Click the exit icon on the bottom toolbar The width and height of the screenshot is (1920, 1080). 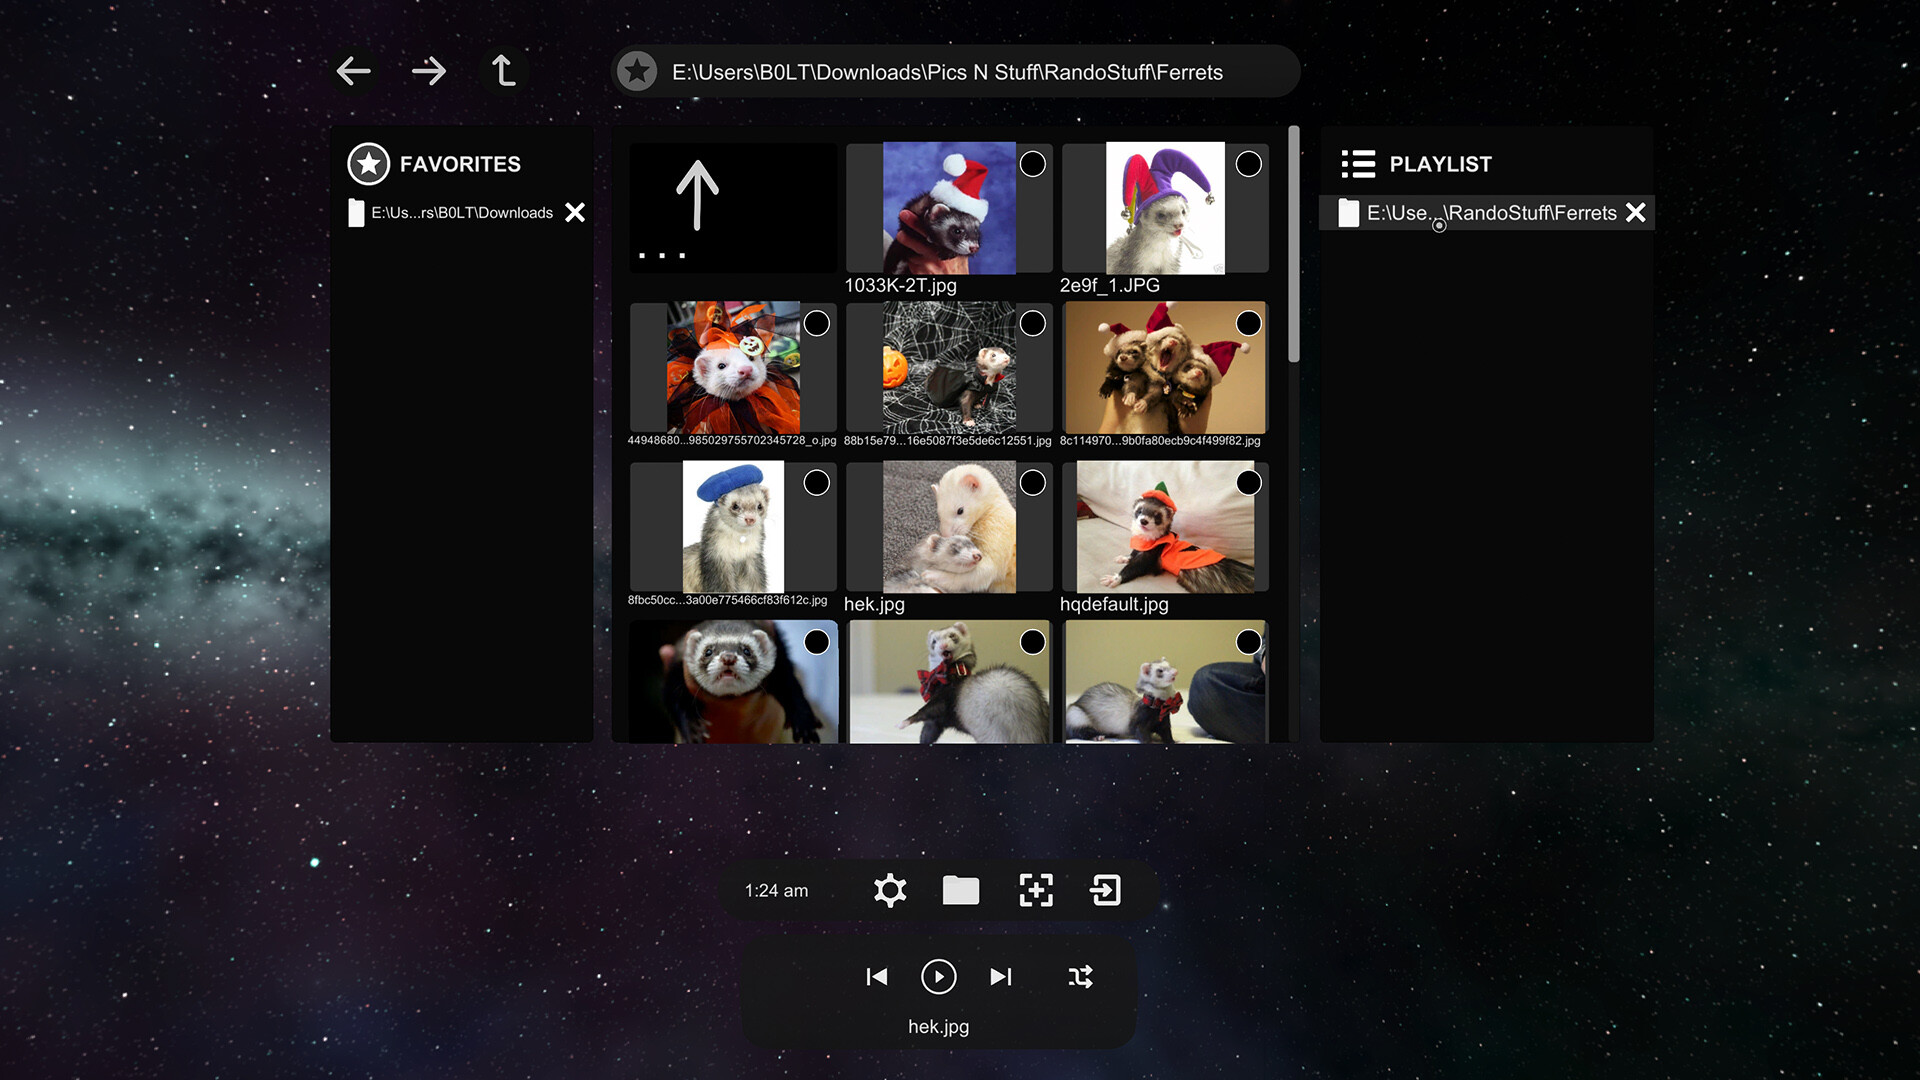pyautogui.click(x=1105, y=890)
